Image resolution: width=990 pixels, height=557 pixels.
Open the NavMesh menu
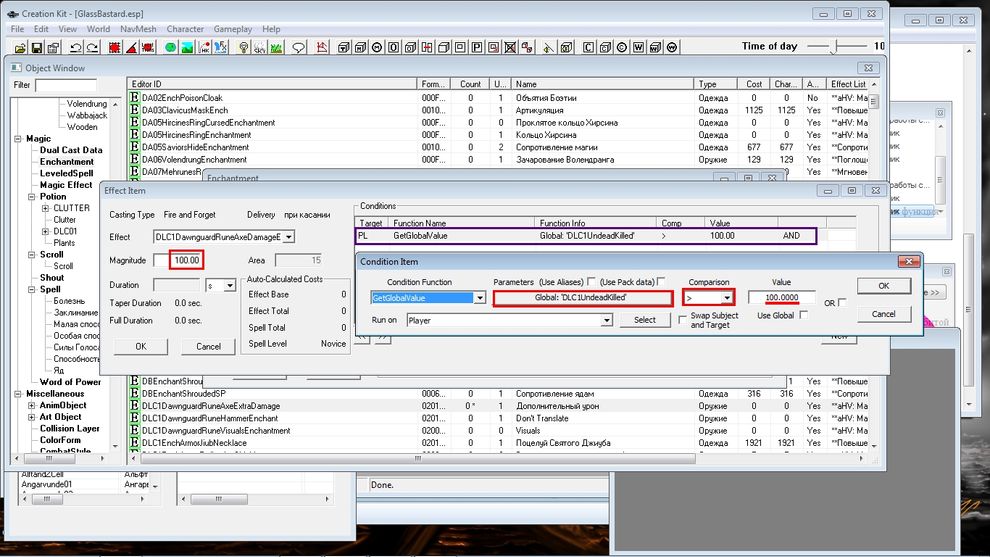click(x=140, y=29)
